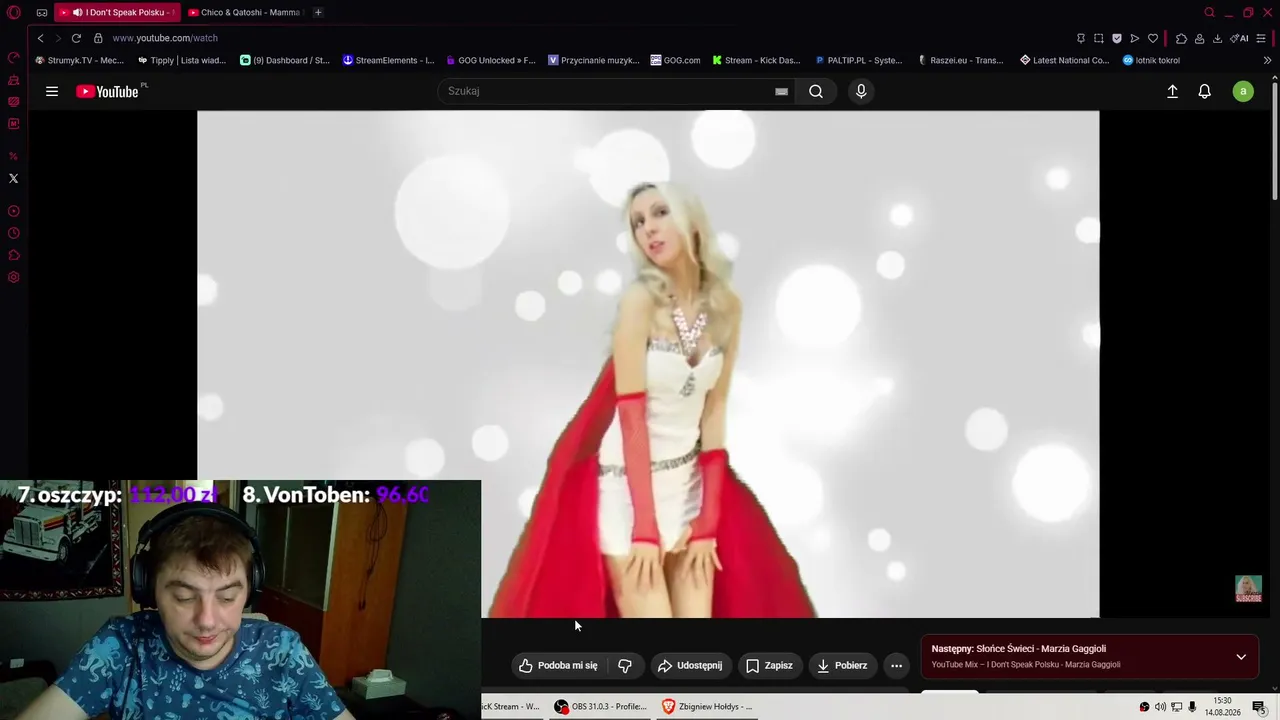
Task: Expand the Następny playlist panel chevron
Action: (1241, 657)
